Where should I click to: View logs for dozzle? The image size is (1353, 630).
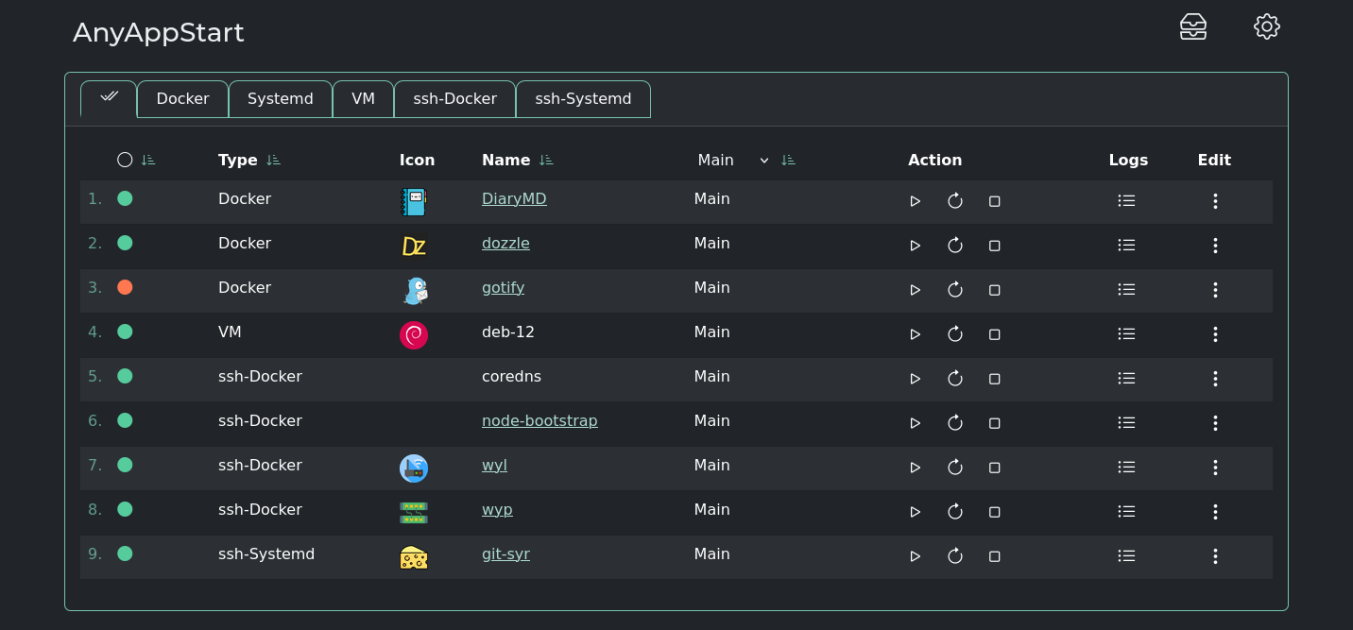(x=1126, y=245)
